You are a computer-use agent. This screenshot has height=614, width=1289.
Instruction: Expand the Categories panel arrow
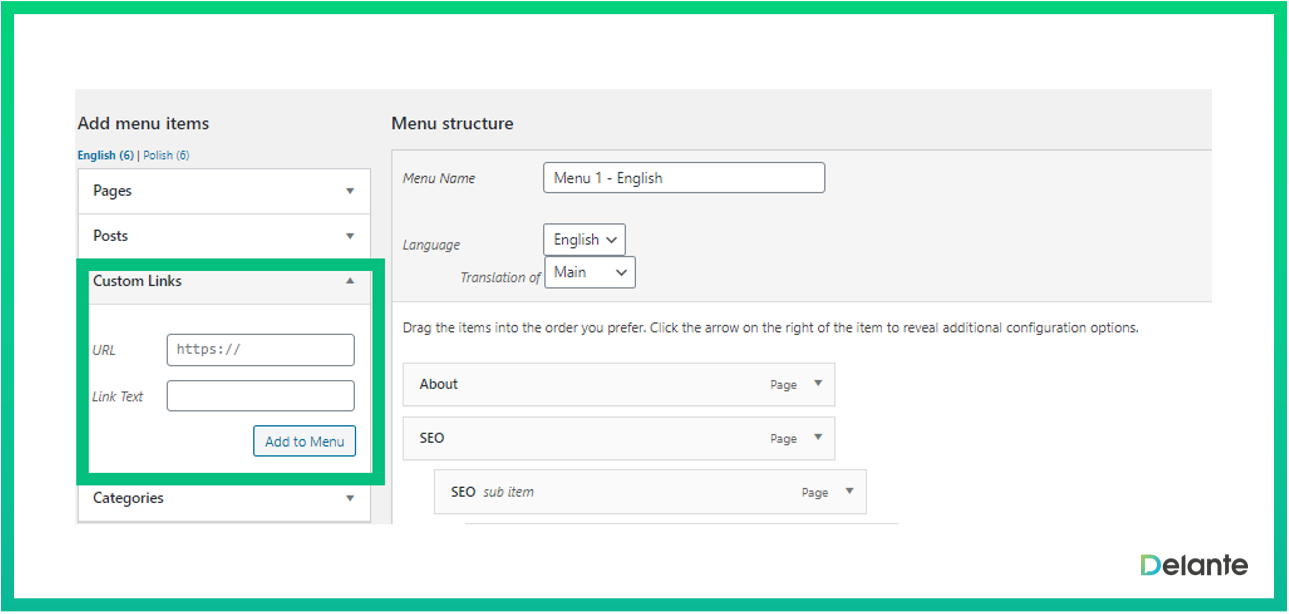tap(350, 498)
